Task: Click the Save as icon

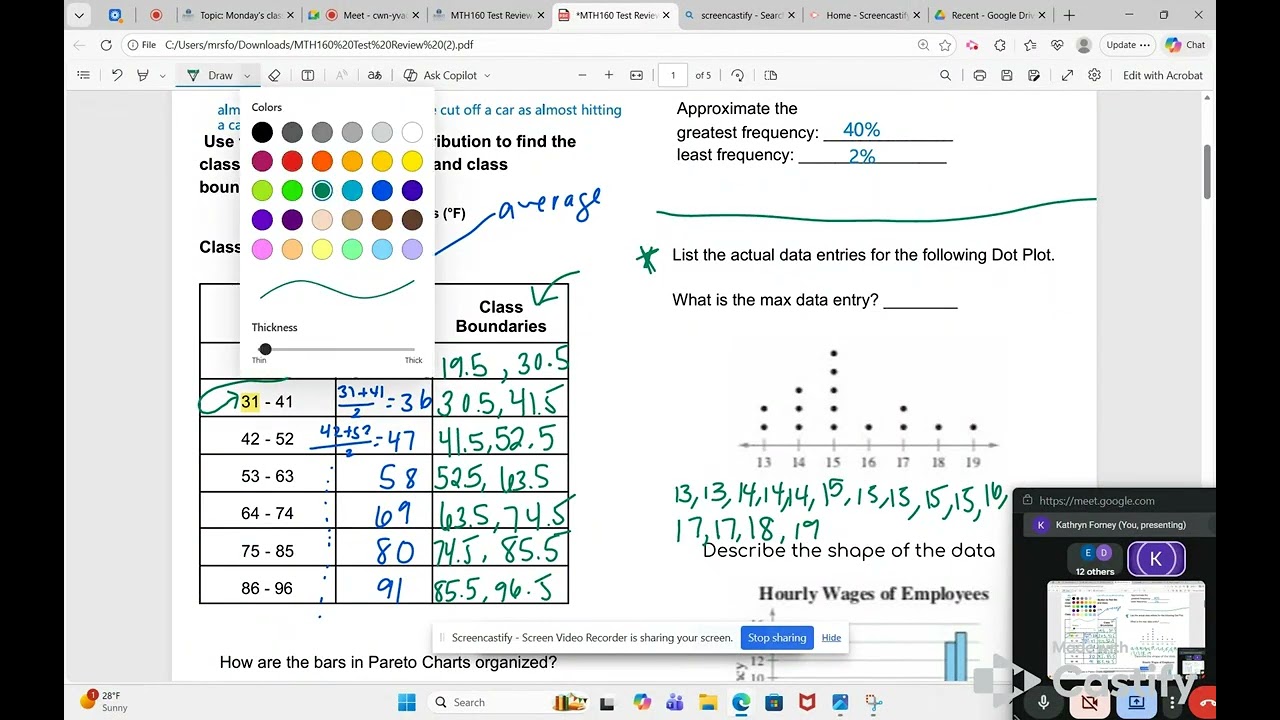Action: click(1034, 75)
